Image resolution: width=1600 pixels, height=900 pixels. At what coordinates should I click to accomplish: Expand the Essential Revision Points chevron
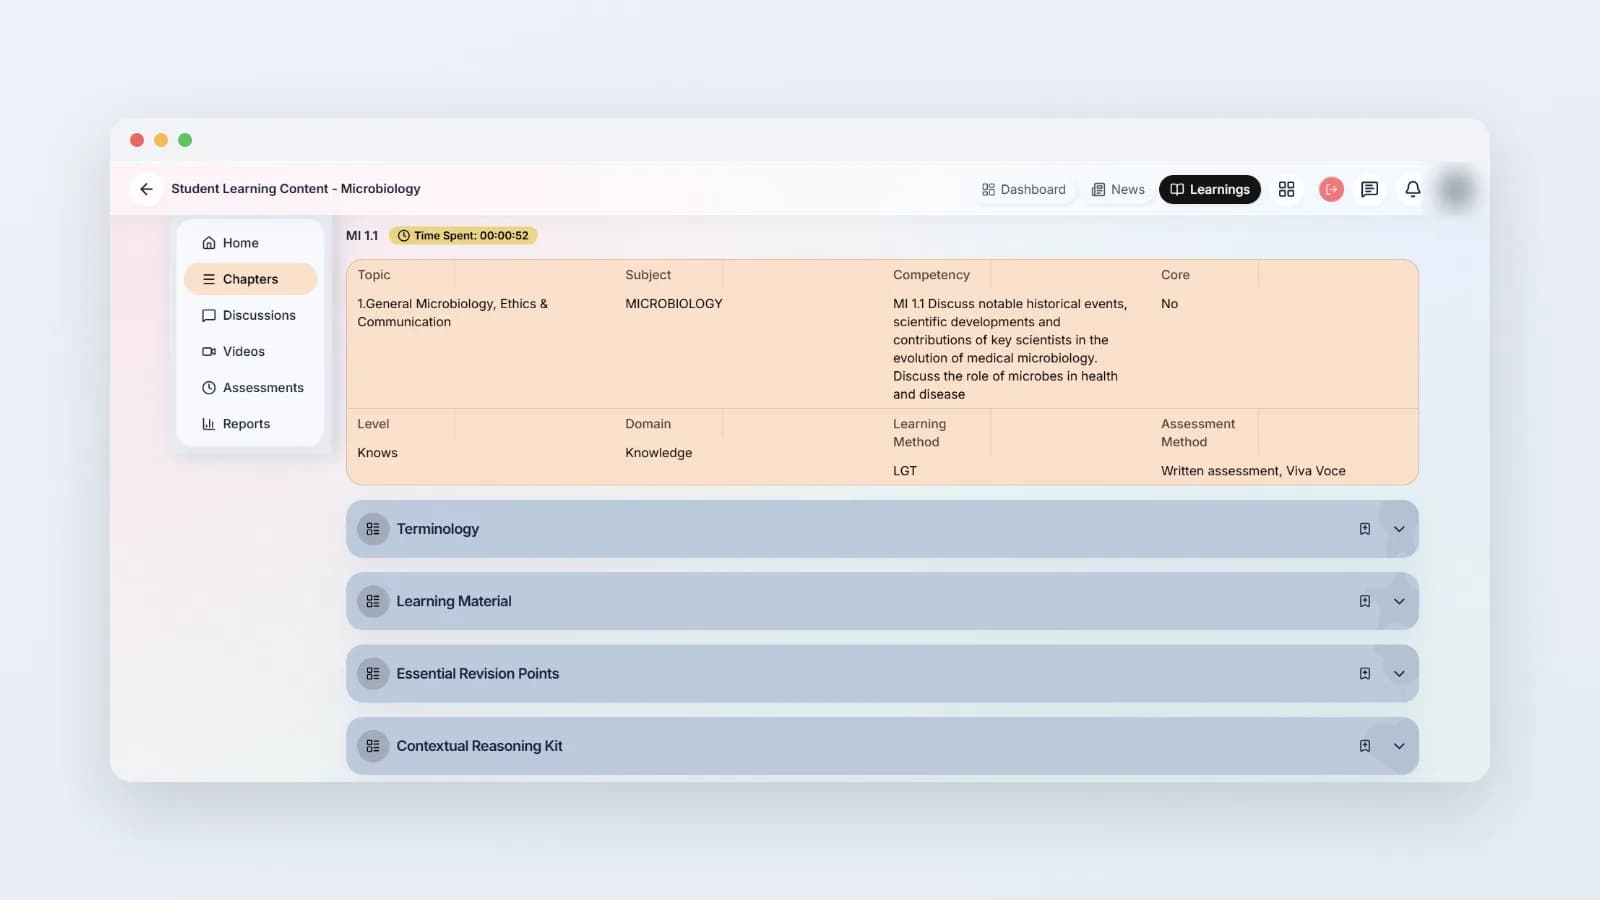[1399, 674]
